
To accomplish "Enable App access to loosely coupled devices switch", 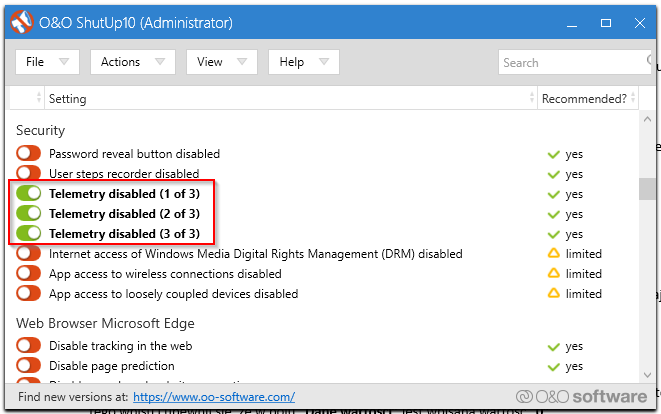I will (29, 293).
